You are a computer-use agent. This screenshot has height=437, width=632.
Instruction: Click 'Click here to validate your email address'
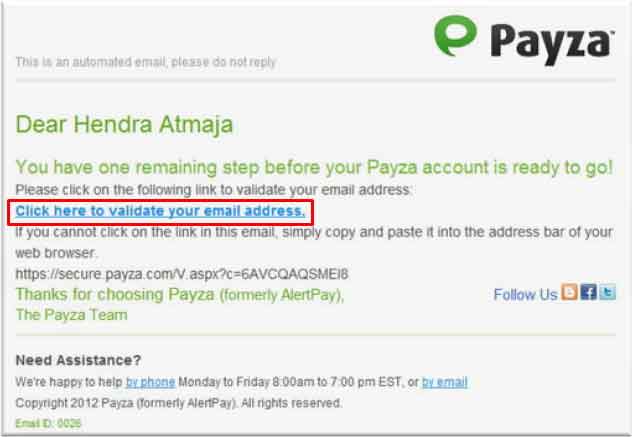click(160, 211)
